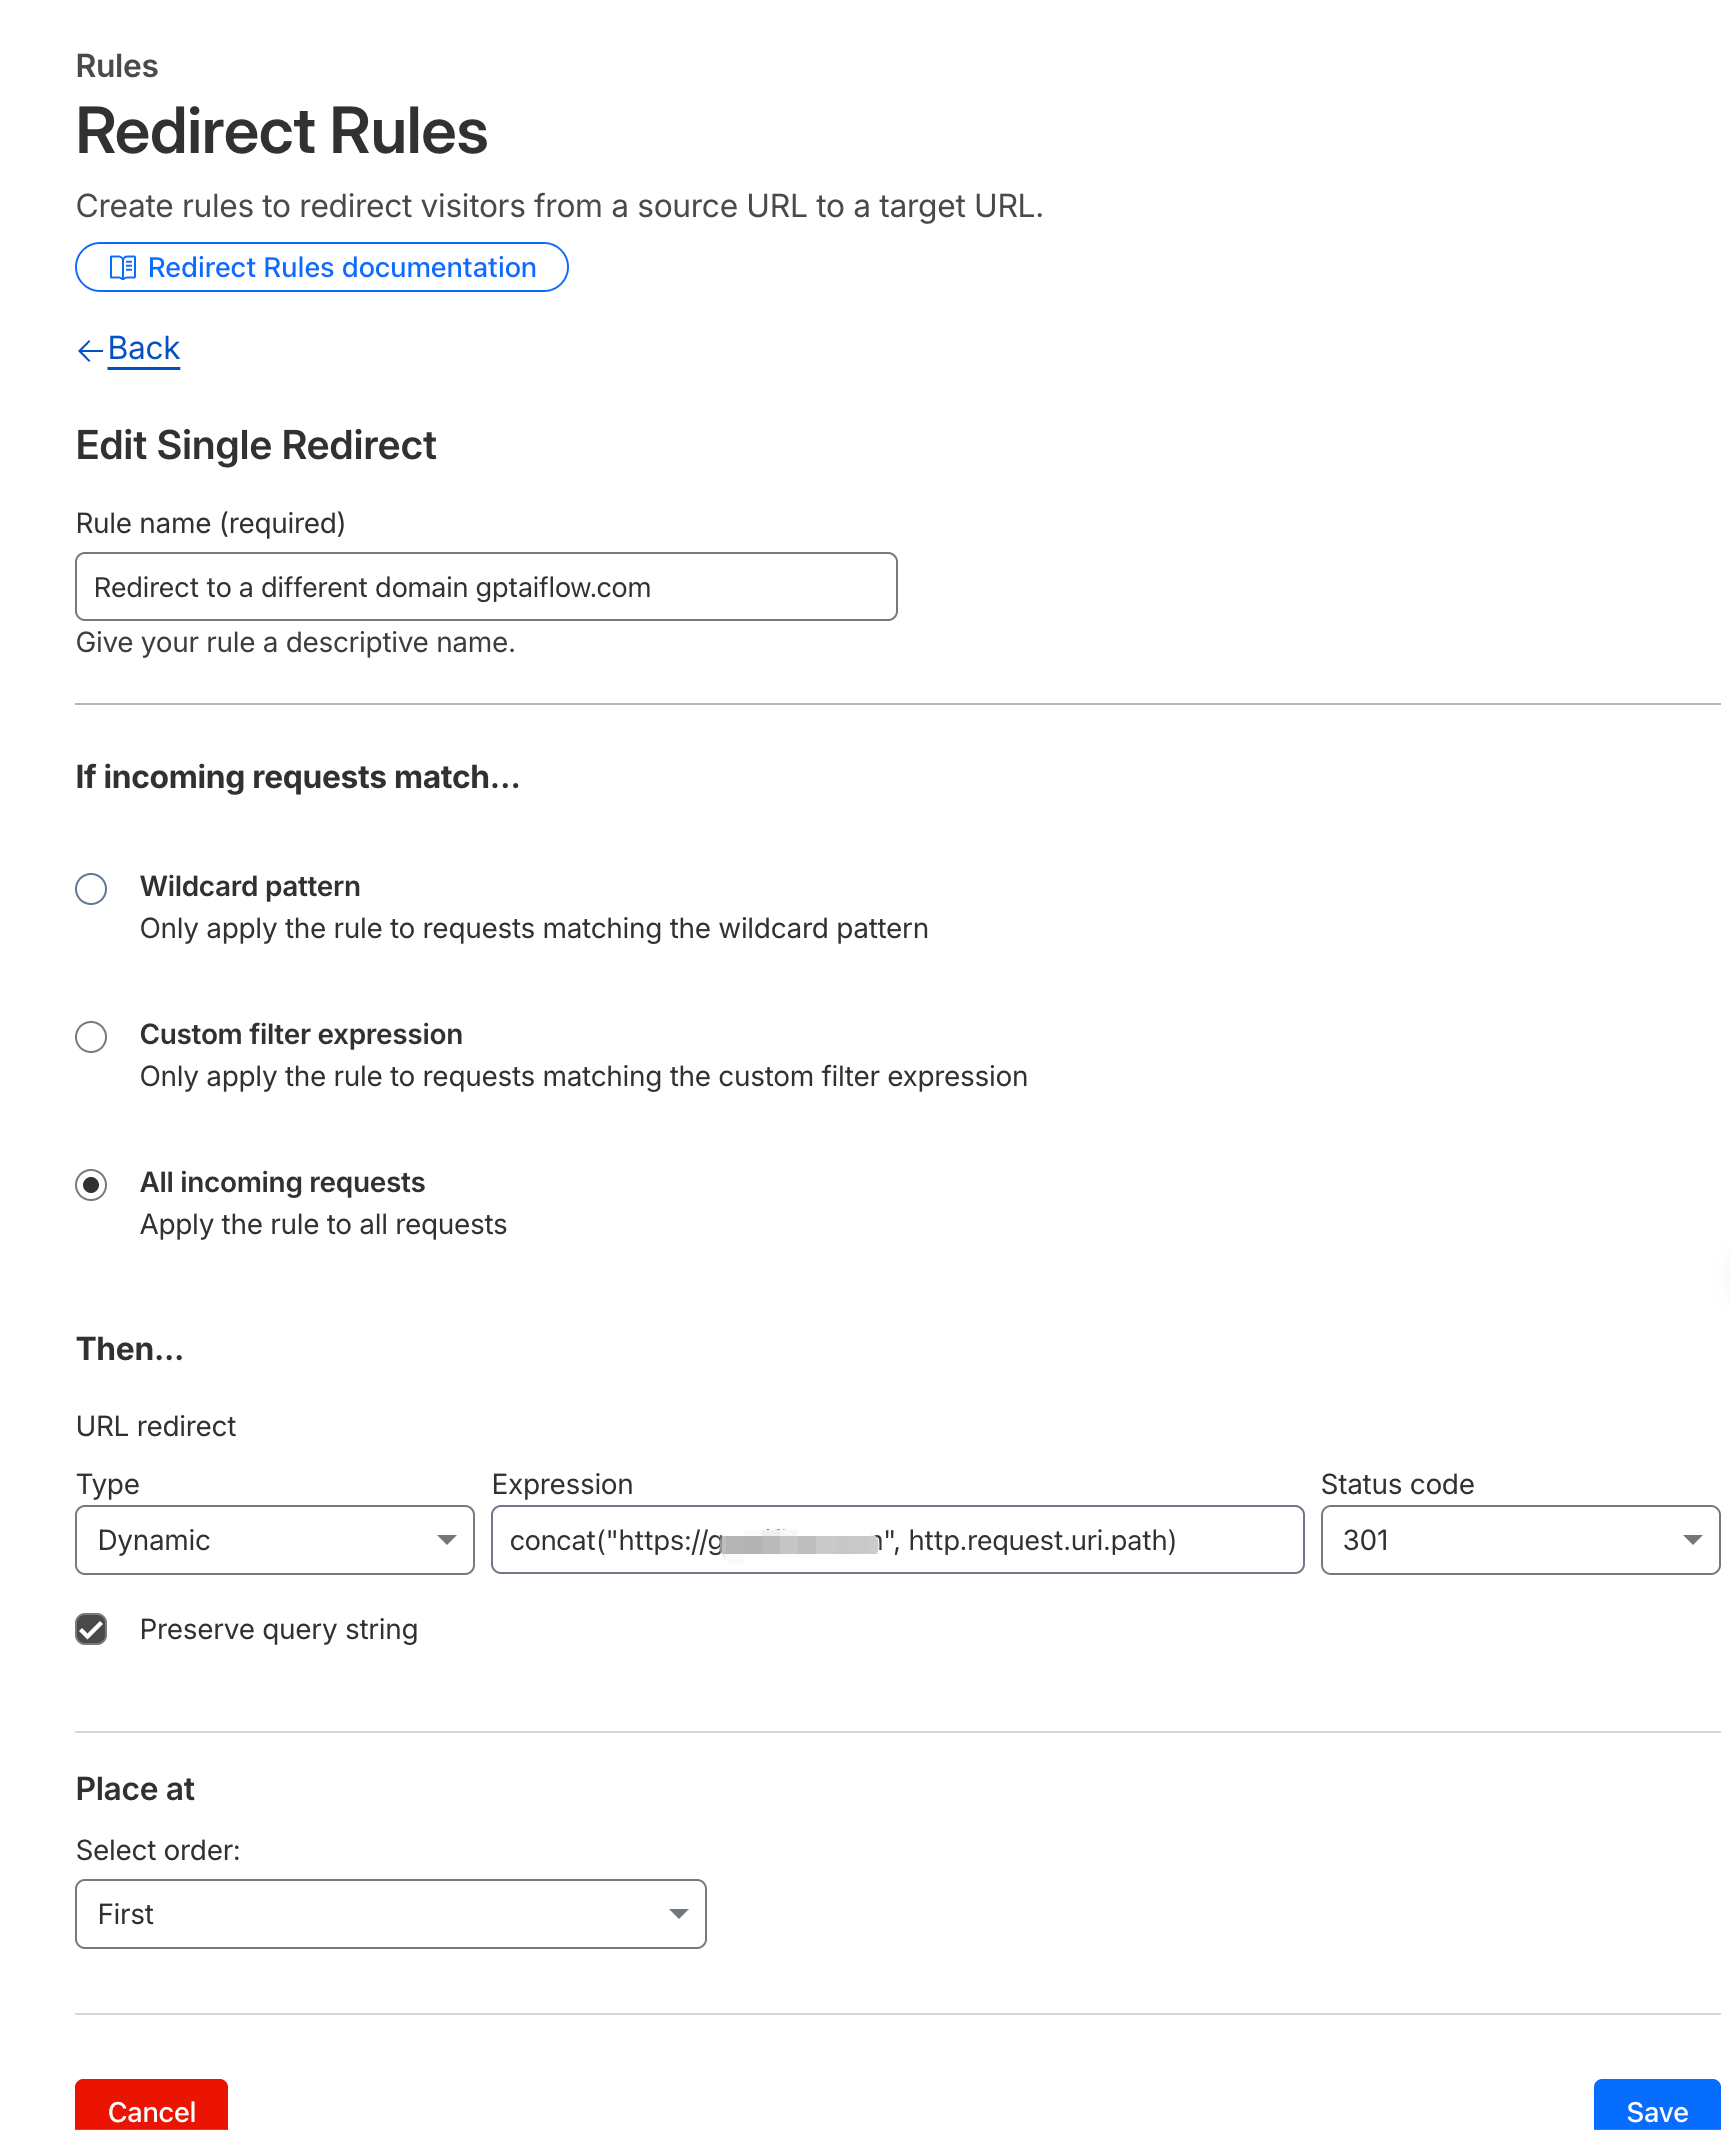1730x2130 pixels.
Task: Click the Wildcard pattern label text
Action: (x=250, y=886)
